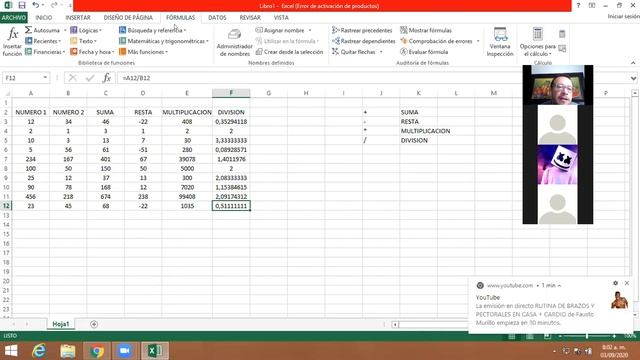Screen dimensions: 640x360
Task: Open Zoom from taskbar
Action: click(125, 351)
